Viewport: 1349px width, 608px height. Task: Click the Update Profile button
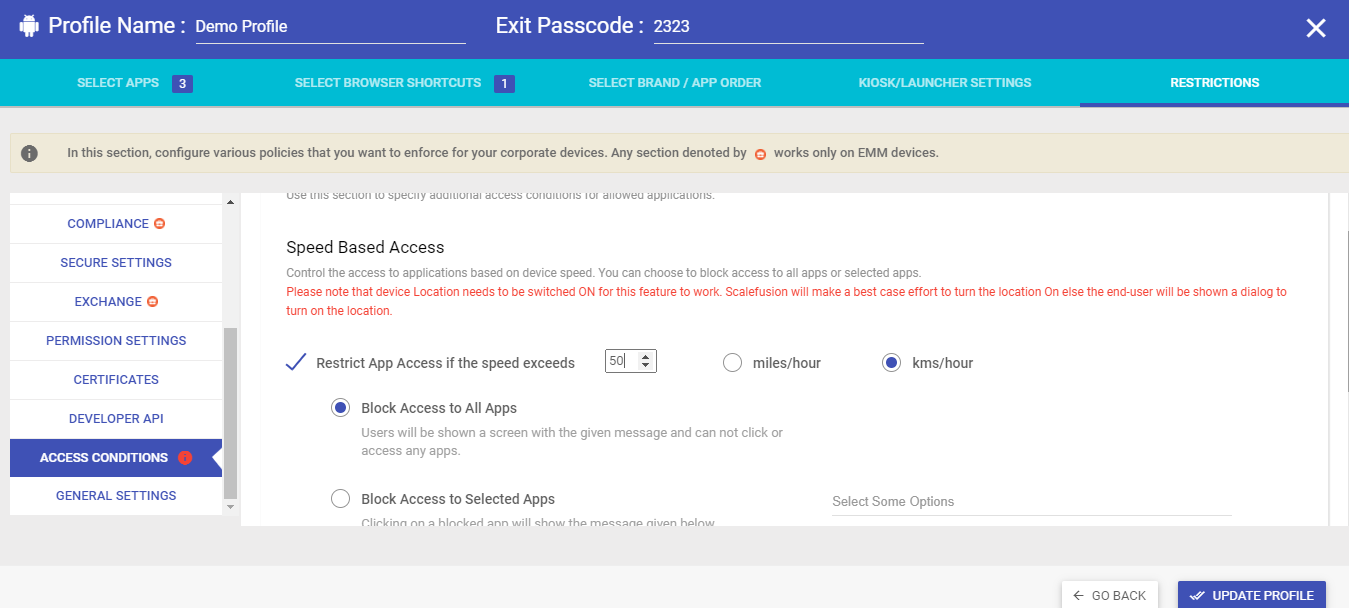click(x=1252, y=595)
